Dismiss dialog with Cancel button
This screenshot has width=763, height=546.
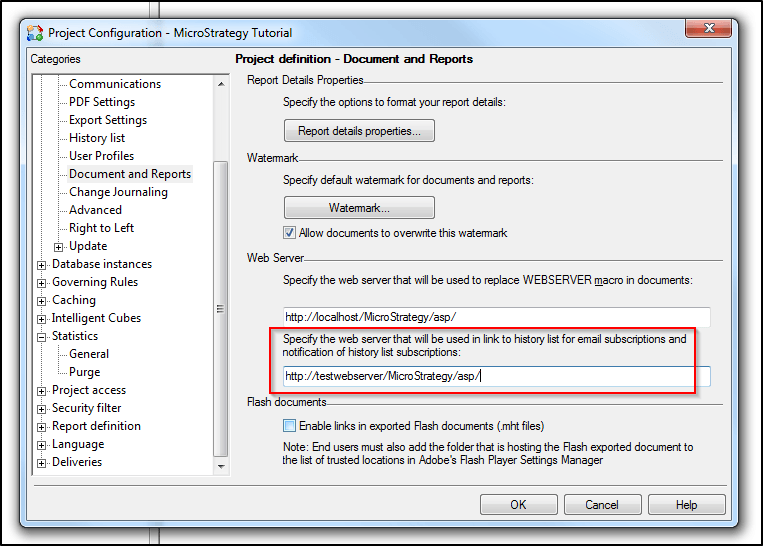pos(602,505)
